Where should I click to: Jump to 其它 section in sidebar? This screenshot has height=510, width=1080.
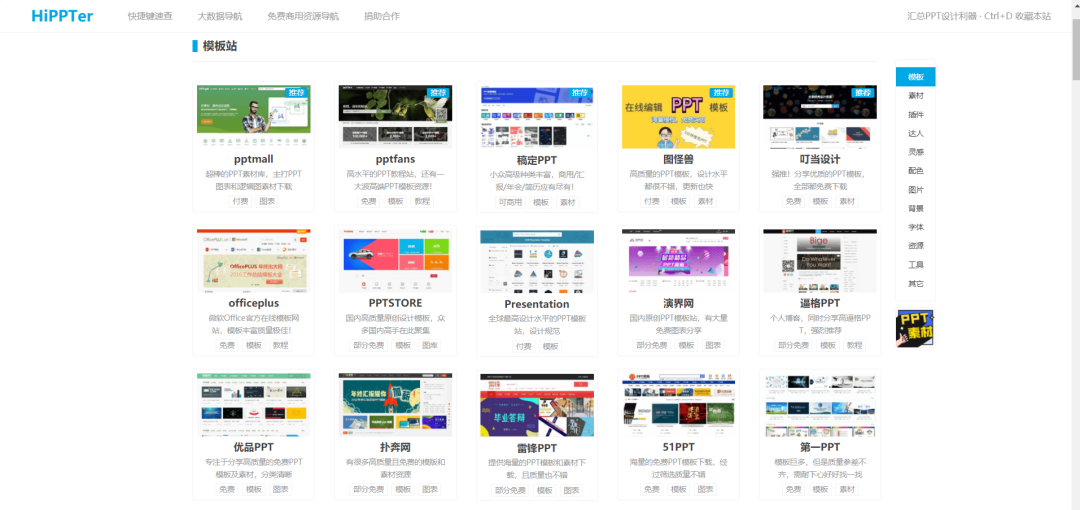(x=915, y=283)
